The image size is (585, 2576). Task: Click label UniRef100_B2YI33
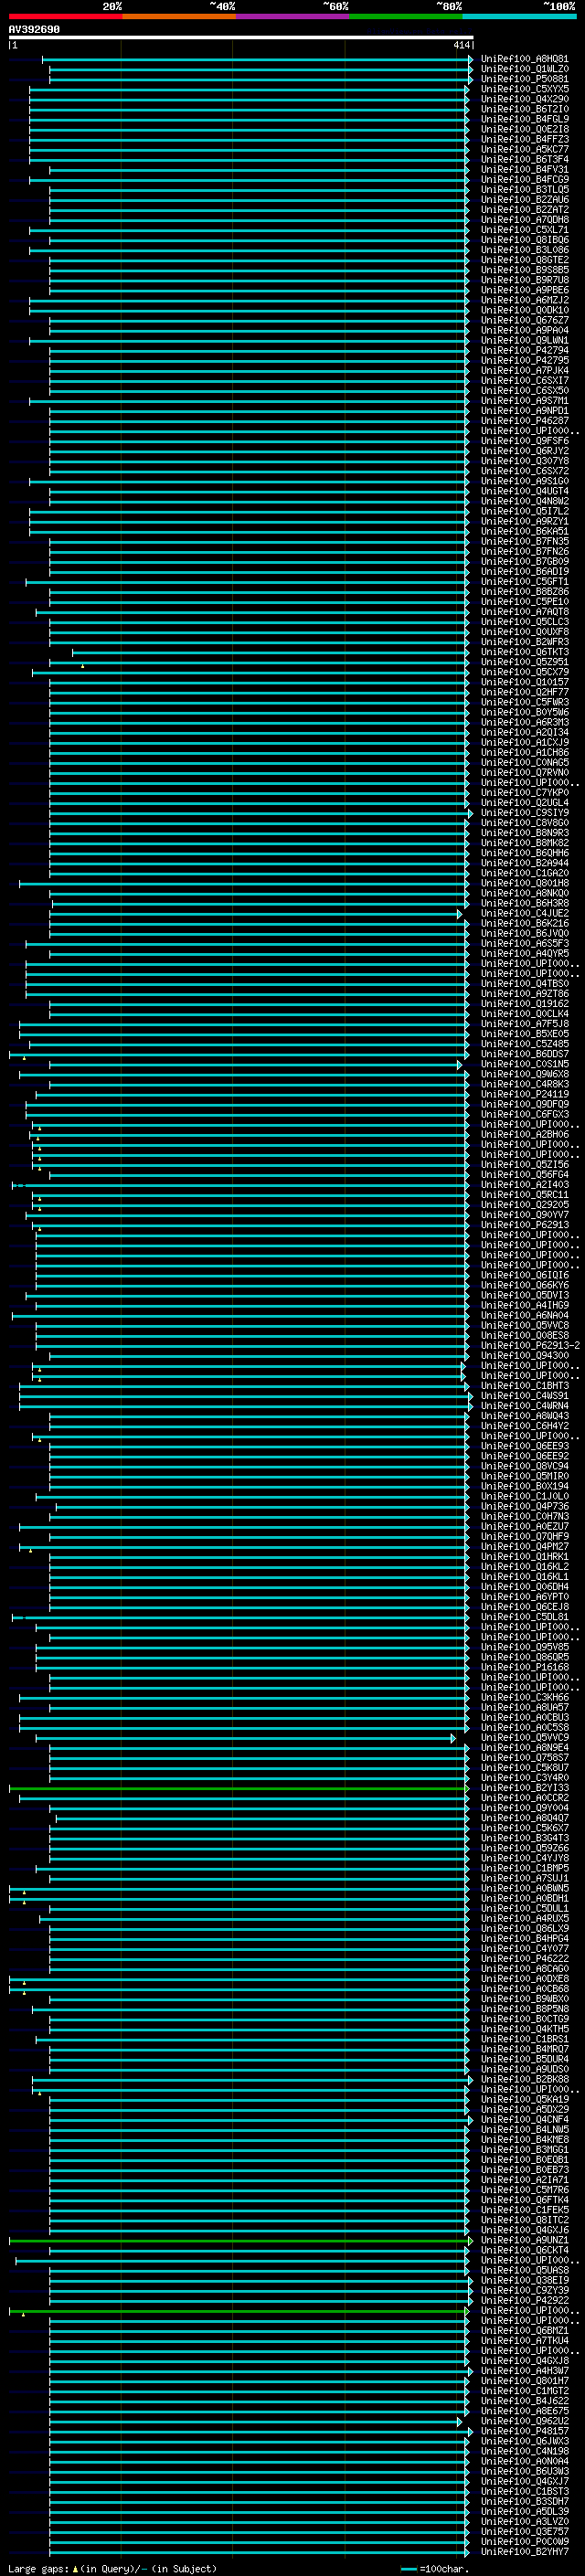524,1788
